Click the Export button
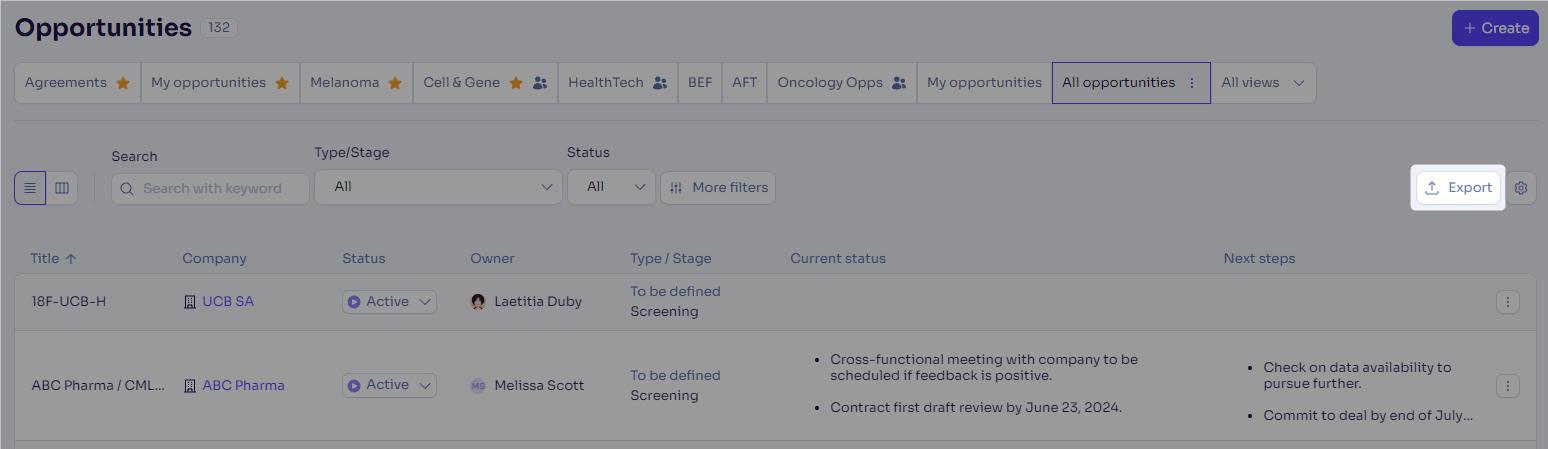 pos(1458,188)
